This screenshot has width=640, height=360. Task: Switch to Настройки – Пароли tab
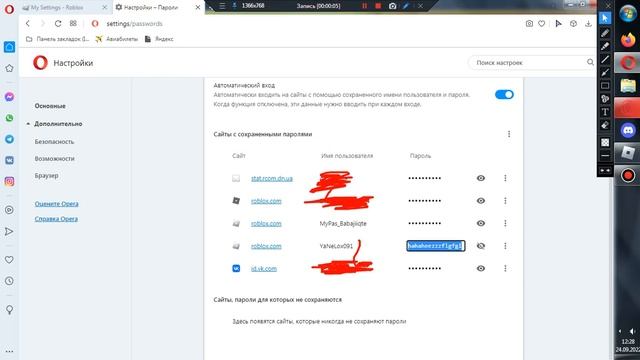pos(158,7)
